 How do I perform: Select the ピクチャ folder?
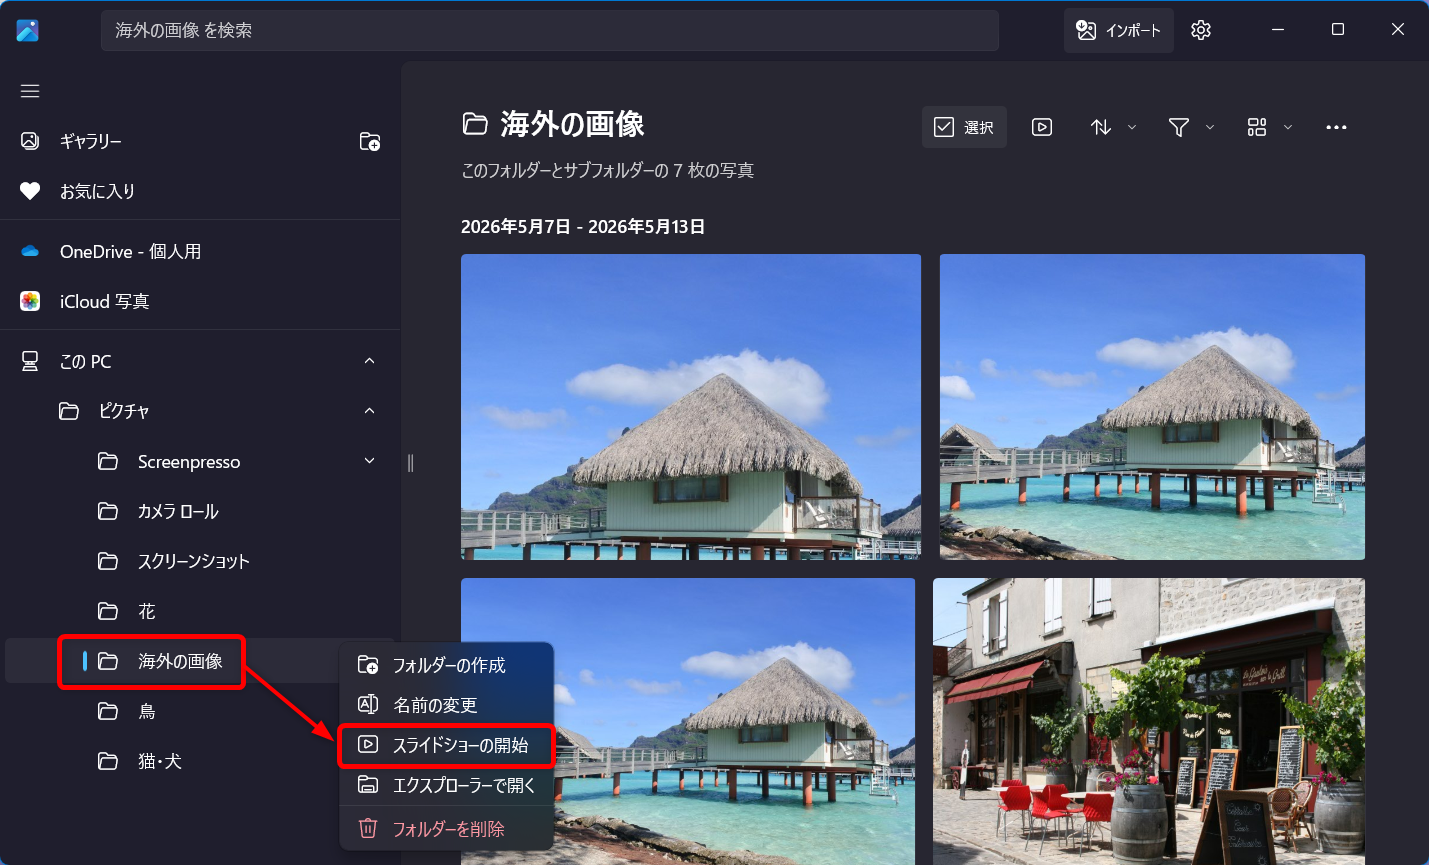pyautogui.click(x=124, y=411)
